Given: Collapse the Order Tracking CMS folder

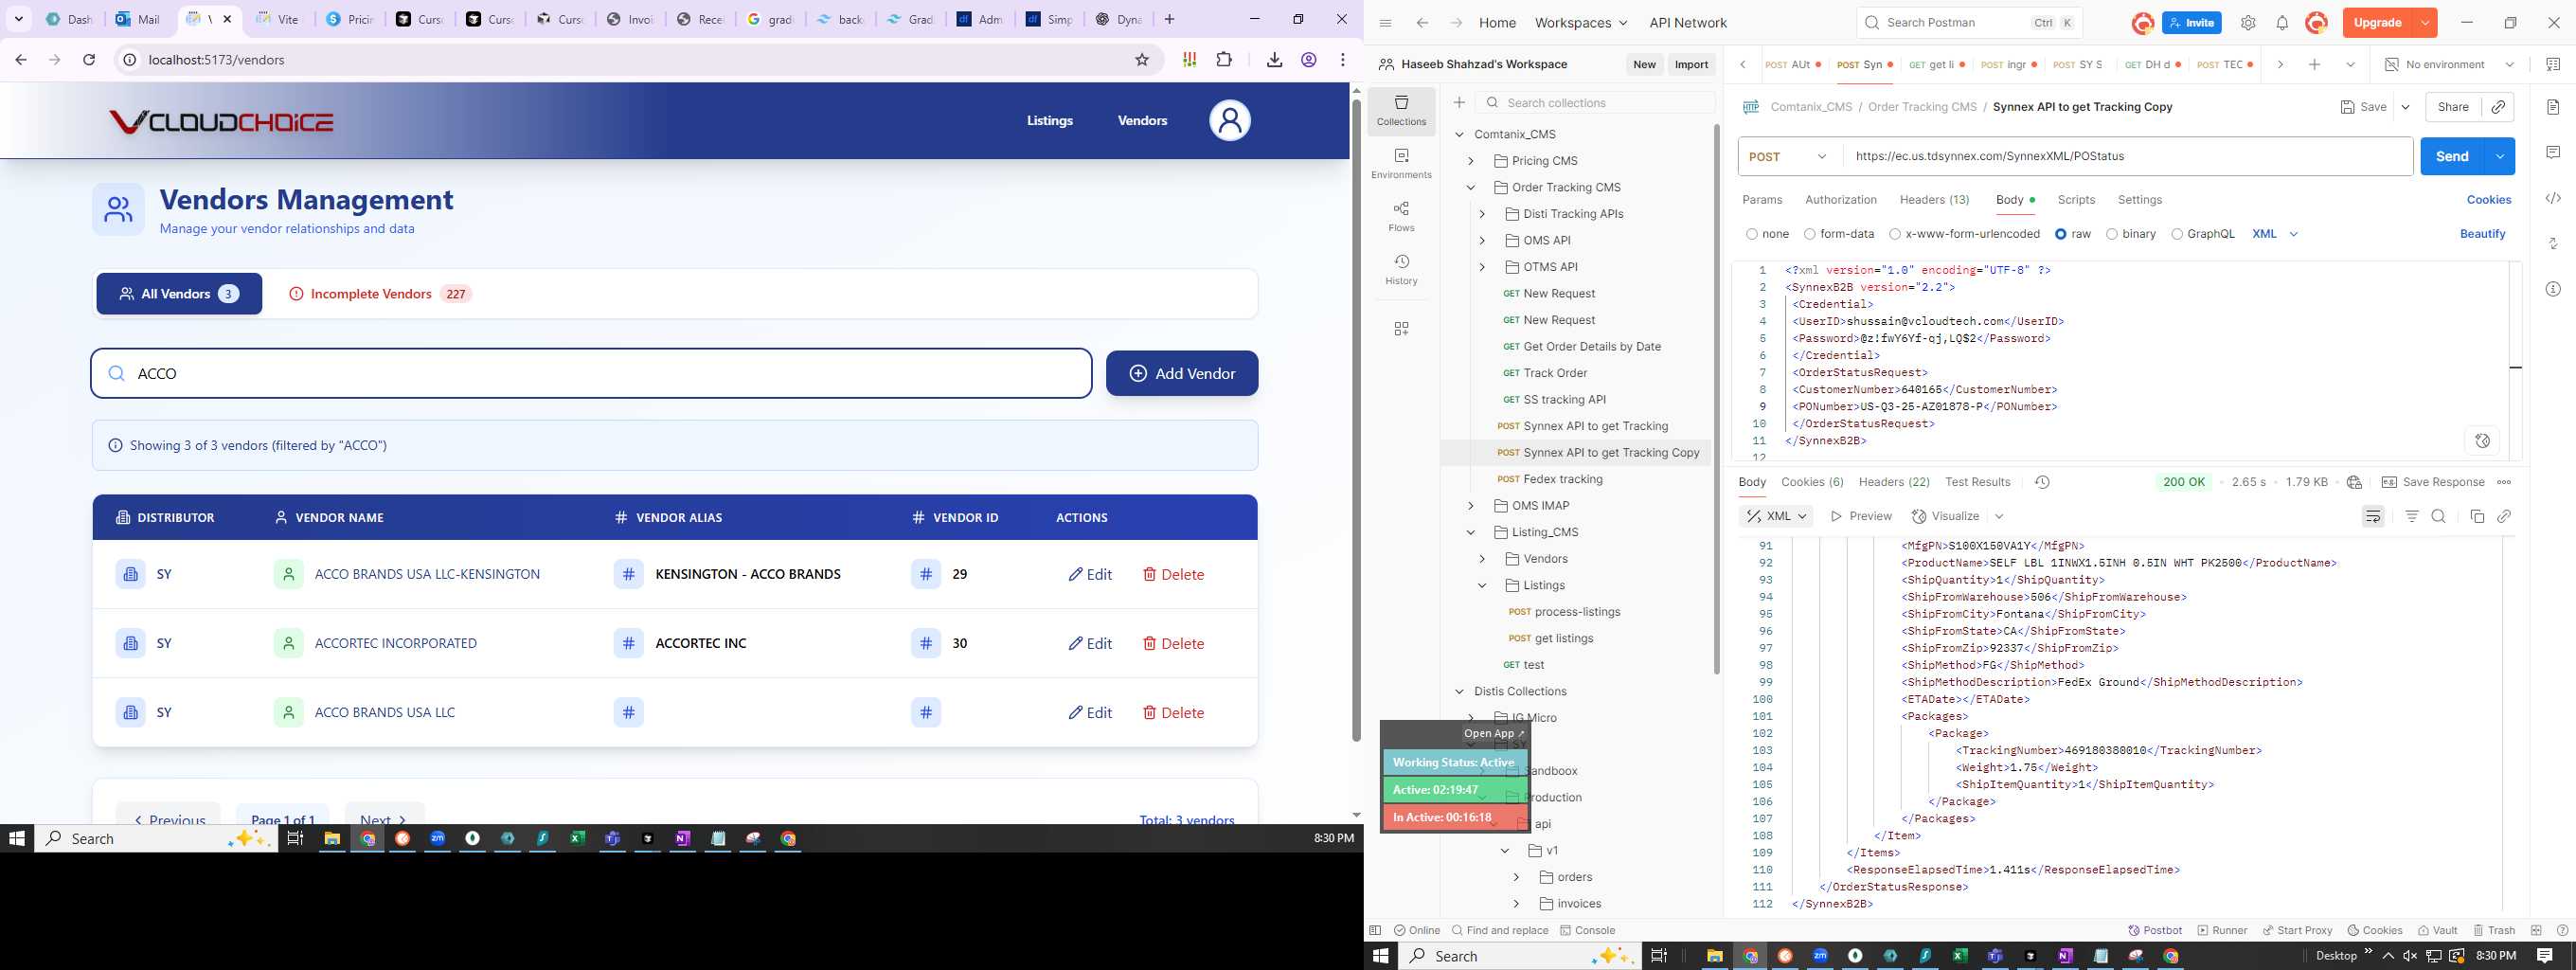Looking at the screenshot, I should (x=1470, y=187).
